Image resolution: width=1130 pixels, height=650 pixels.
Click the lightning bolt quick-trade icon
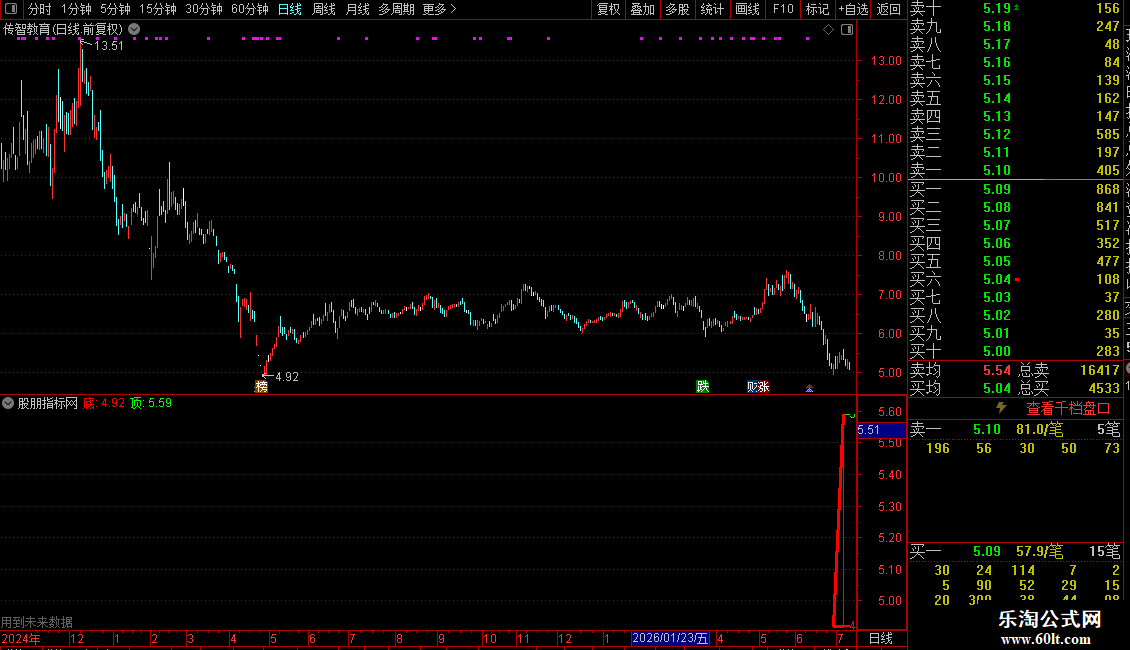click(1001, 408)
